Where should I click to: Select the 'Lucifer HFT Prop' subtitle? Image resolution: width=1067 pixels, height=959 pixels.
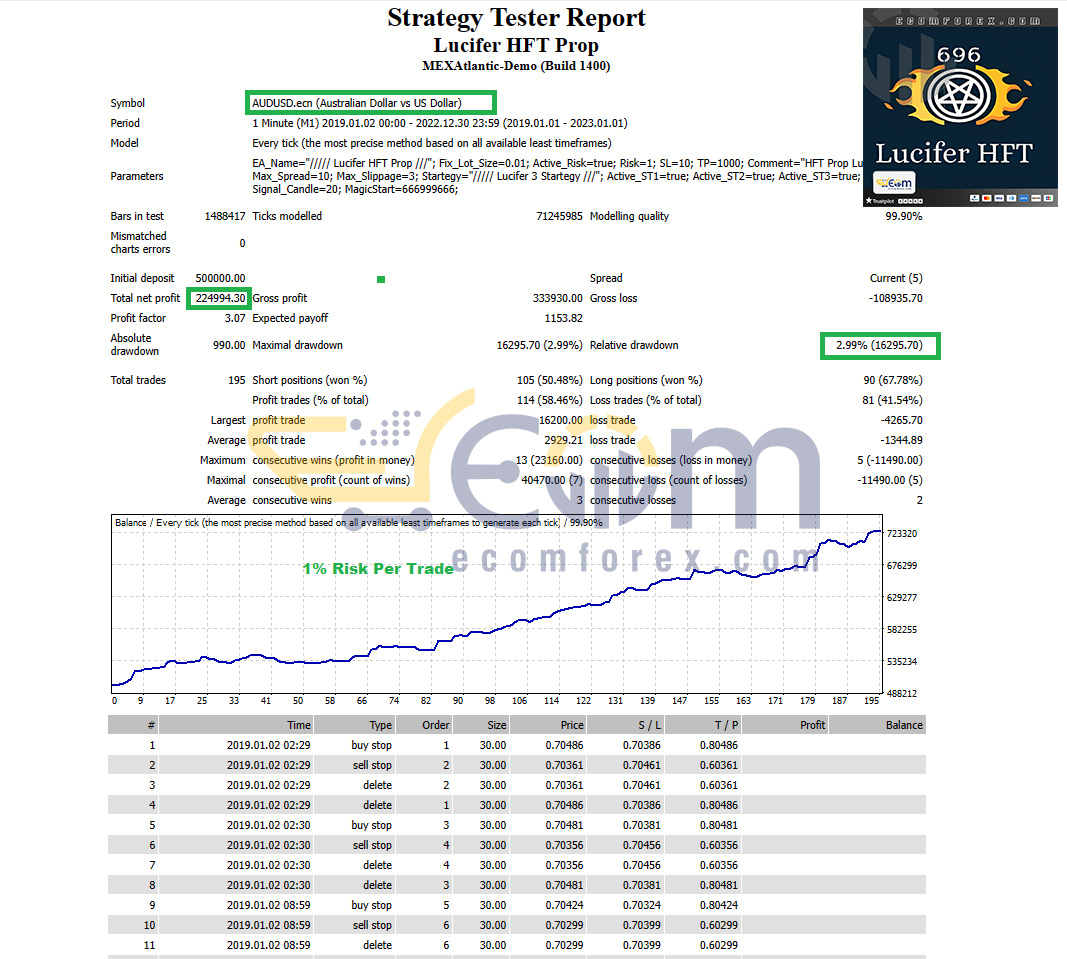point(516,45)
